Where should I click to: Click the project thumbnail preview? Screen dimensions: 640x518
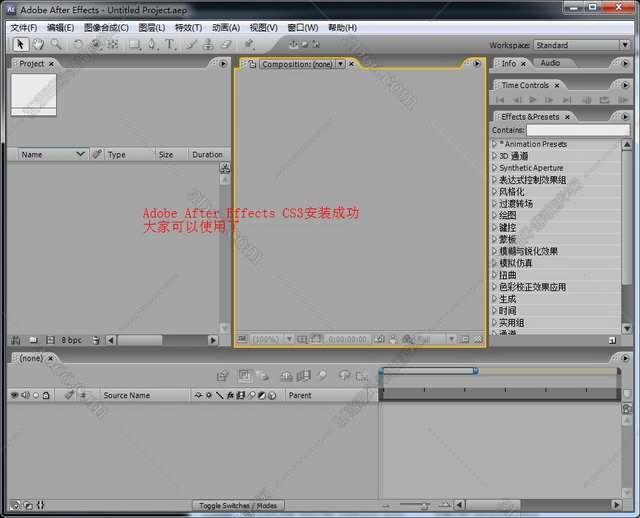click(33, 95)
